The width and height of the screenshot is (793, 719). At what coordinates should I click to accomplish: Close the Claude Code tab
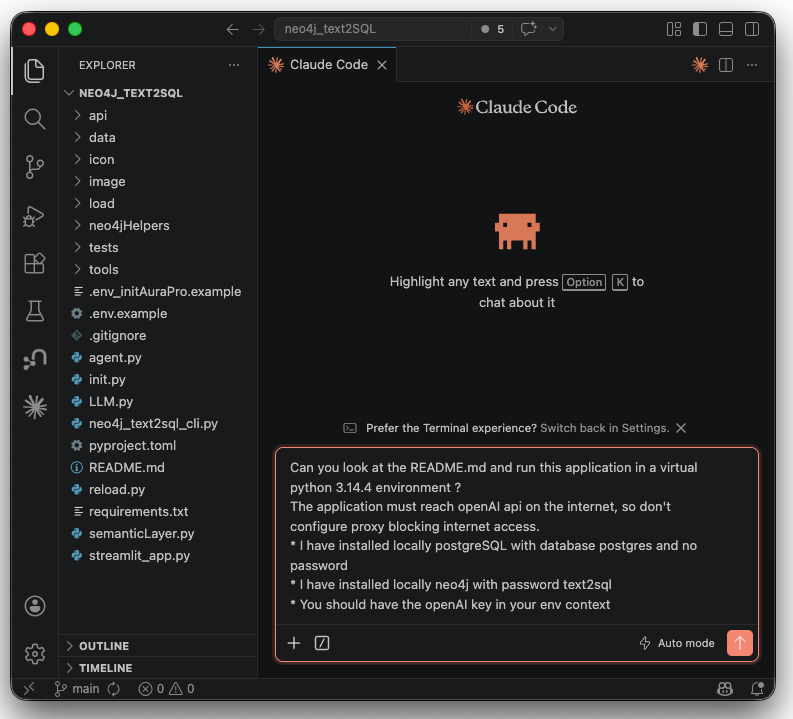382,65
